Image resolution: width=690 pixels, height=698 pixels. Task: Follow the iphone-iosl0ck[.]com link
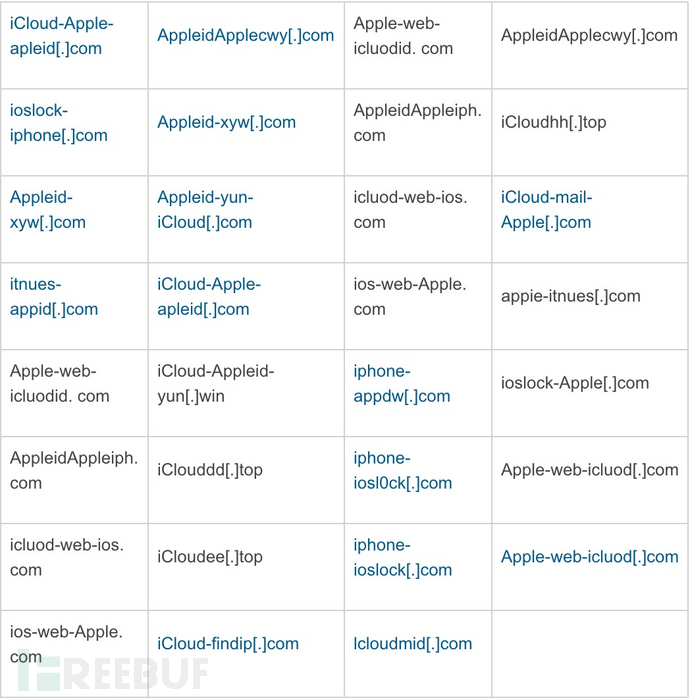click(x=403, y=470)
